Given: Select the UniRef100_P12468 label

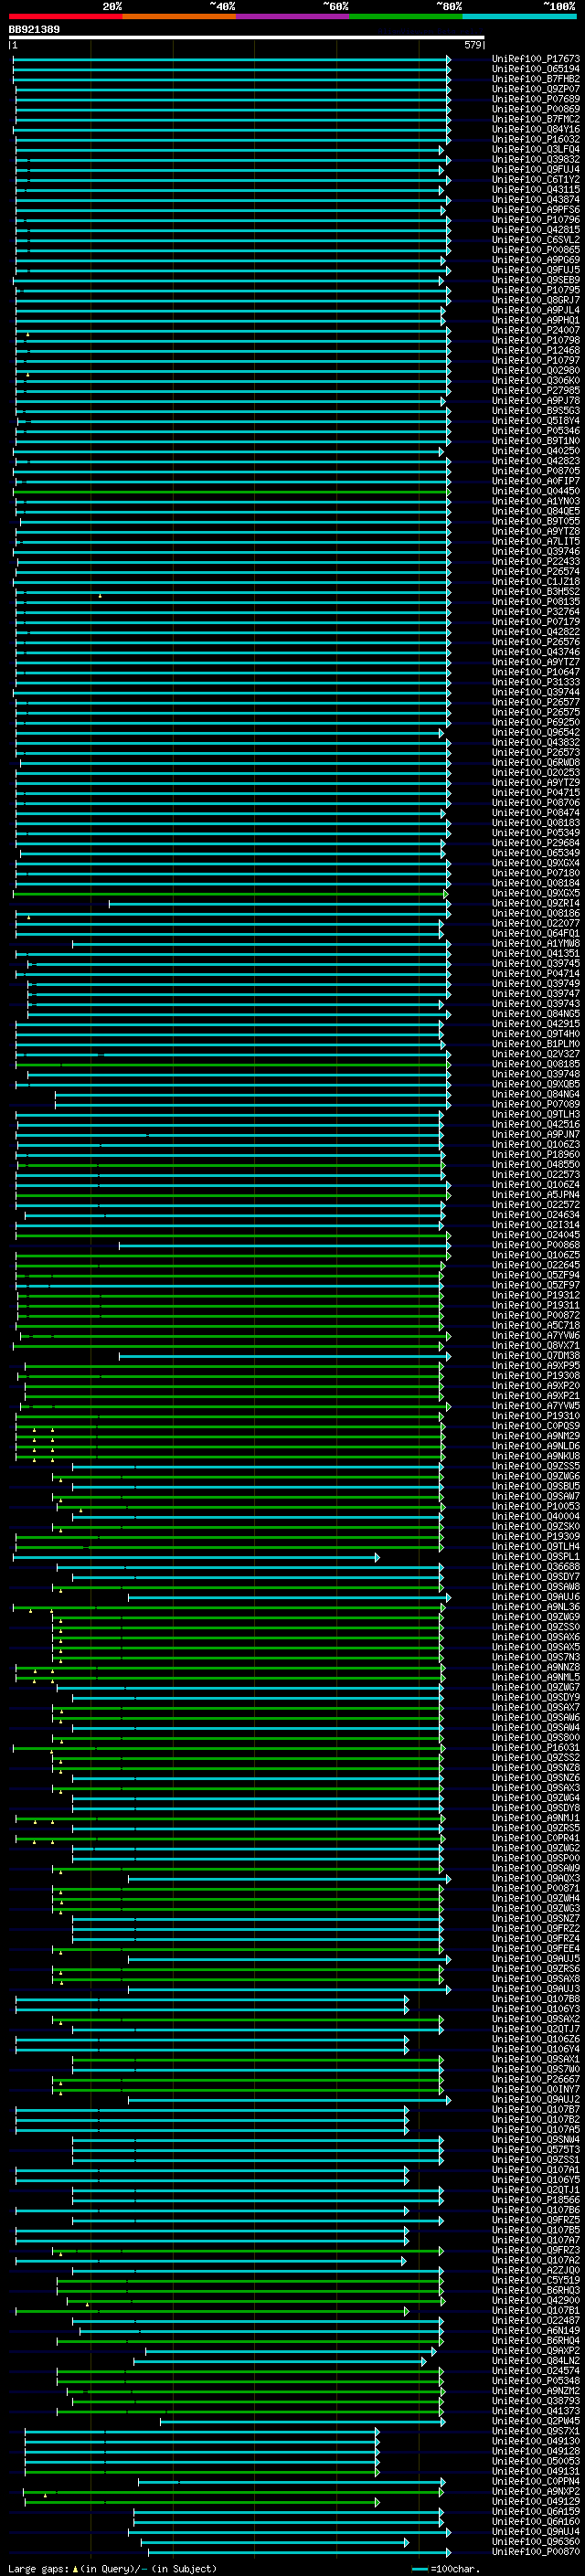Looking at the screenshot, I should pyautogui.click(x=536, y=350).
